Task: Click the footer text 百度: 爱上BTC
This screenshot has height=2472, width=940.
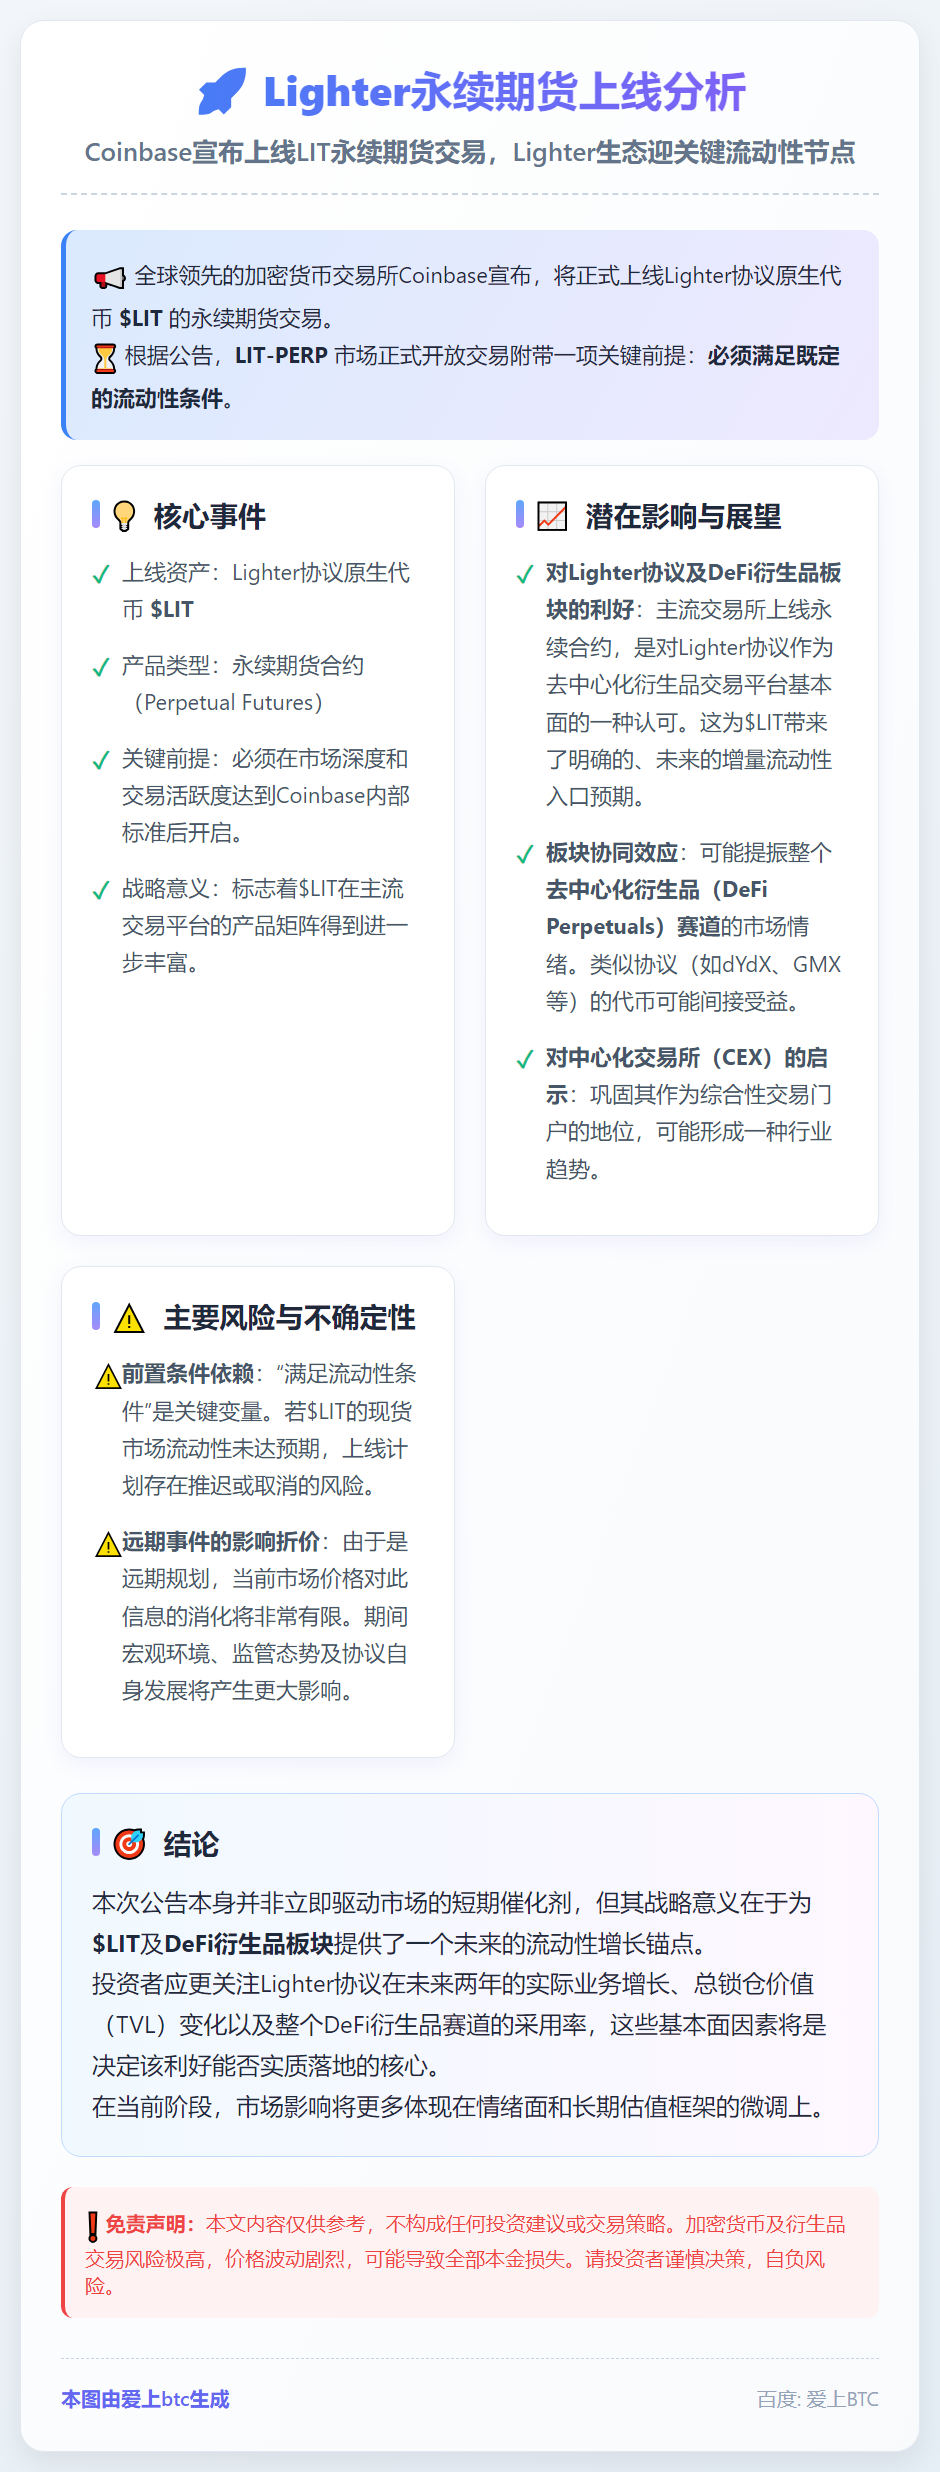Action: (x=817, y=2399)
